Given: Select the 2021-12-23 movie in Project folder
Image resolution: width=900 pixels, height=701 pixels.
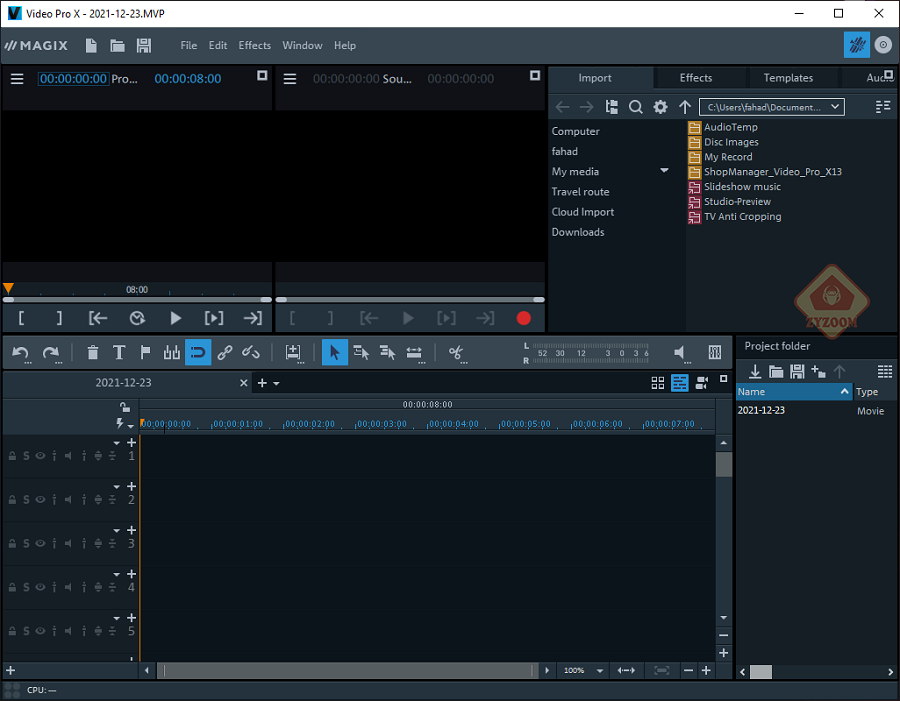Looking at the screenshot, I should click(761, 410).
